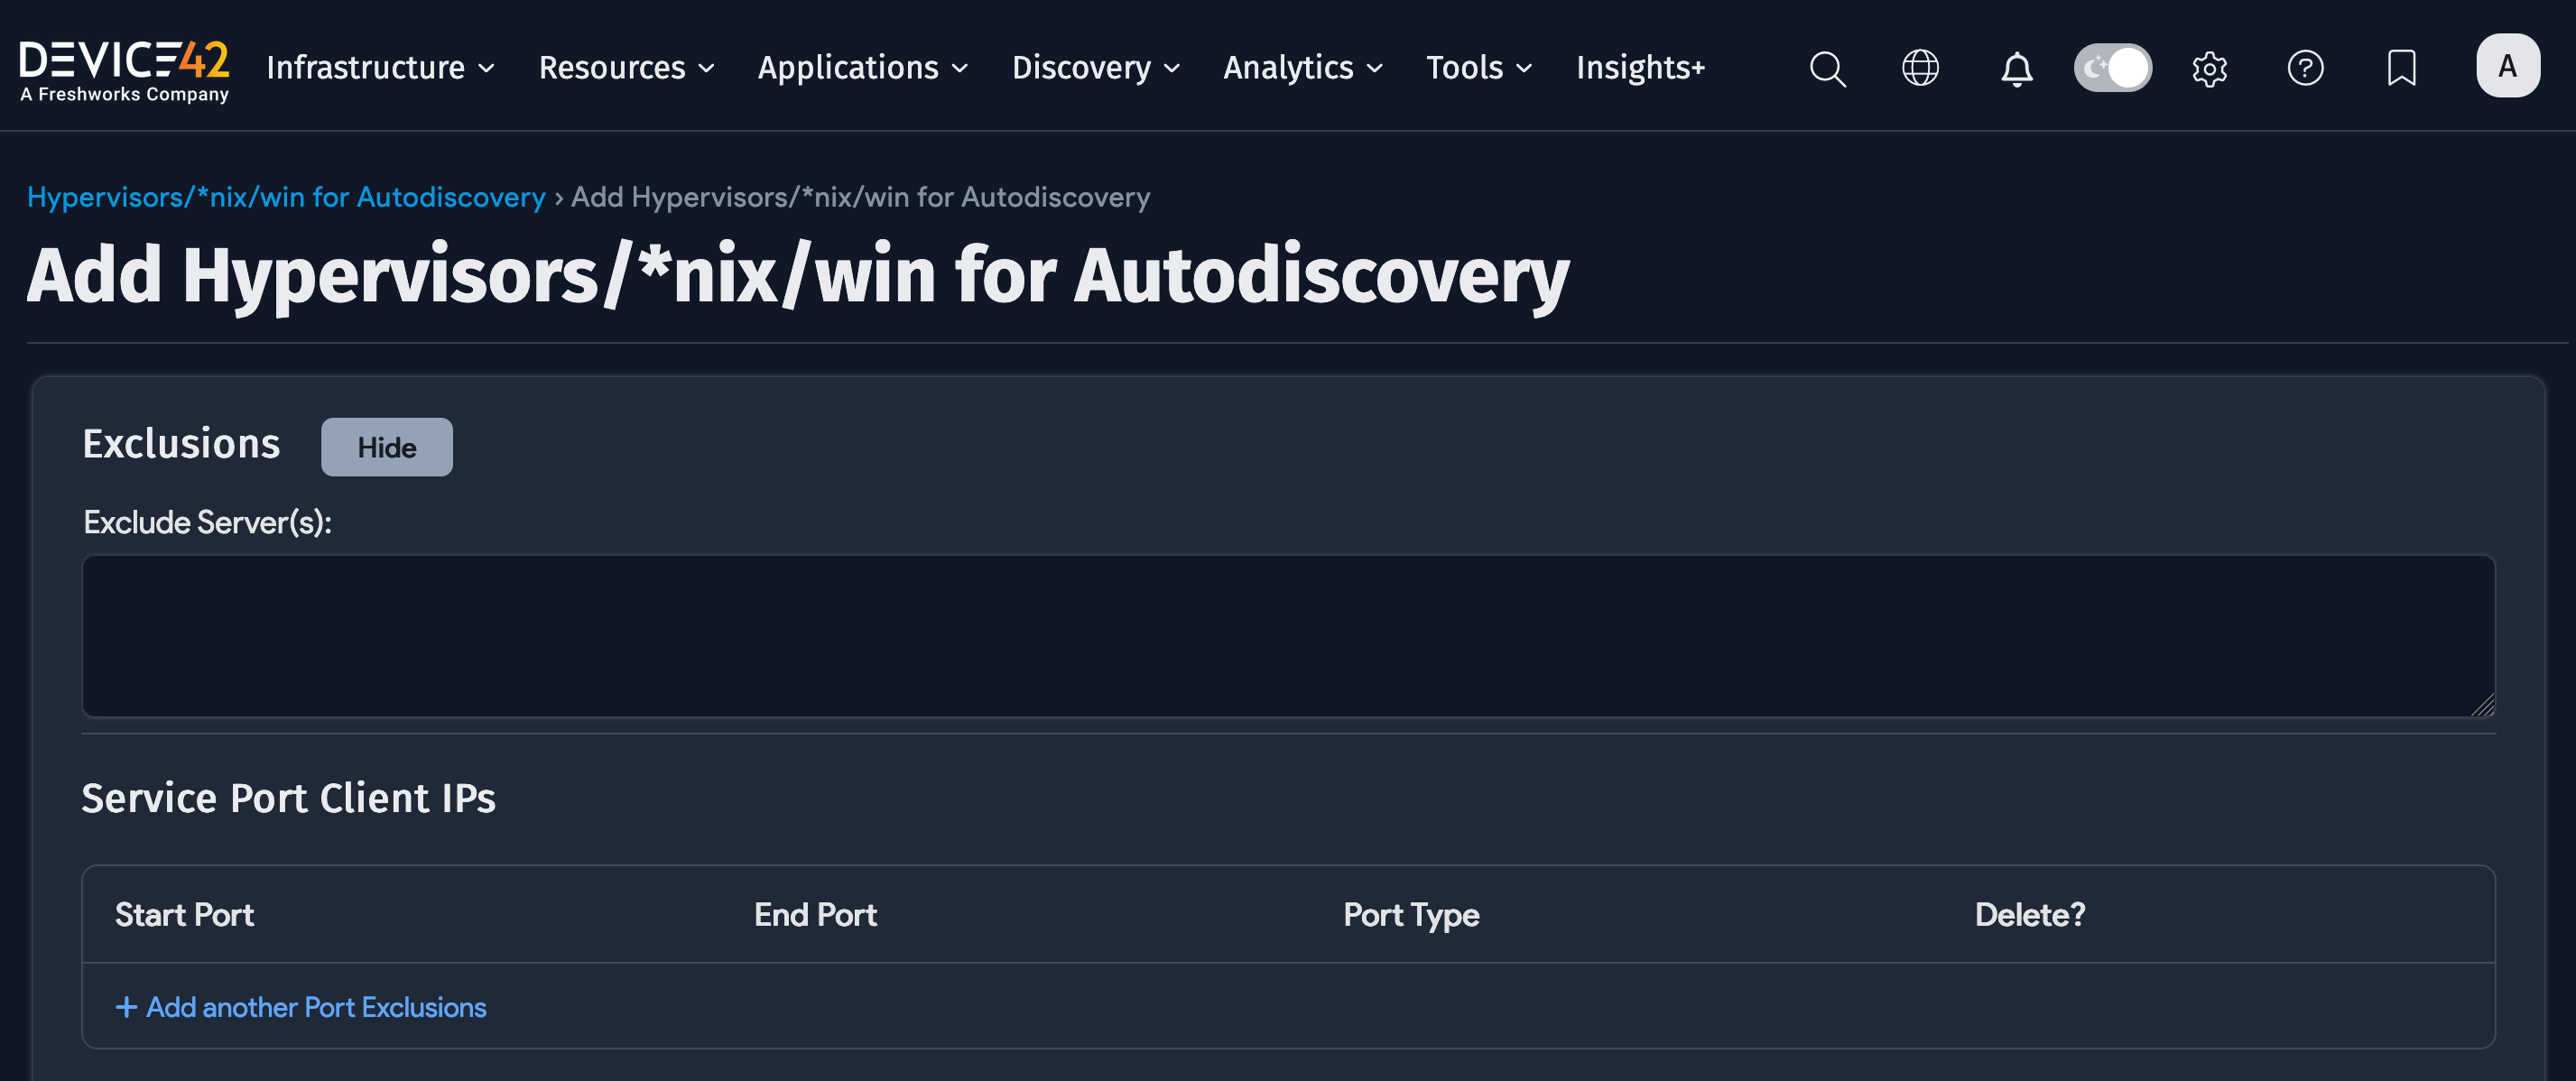Open the user avatar 'A' menu
The width and height of the screenshot is (2576, 1081).
tap(2507, 66)
